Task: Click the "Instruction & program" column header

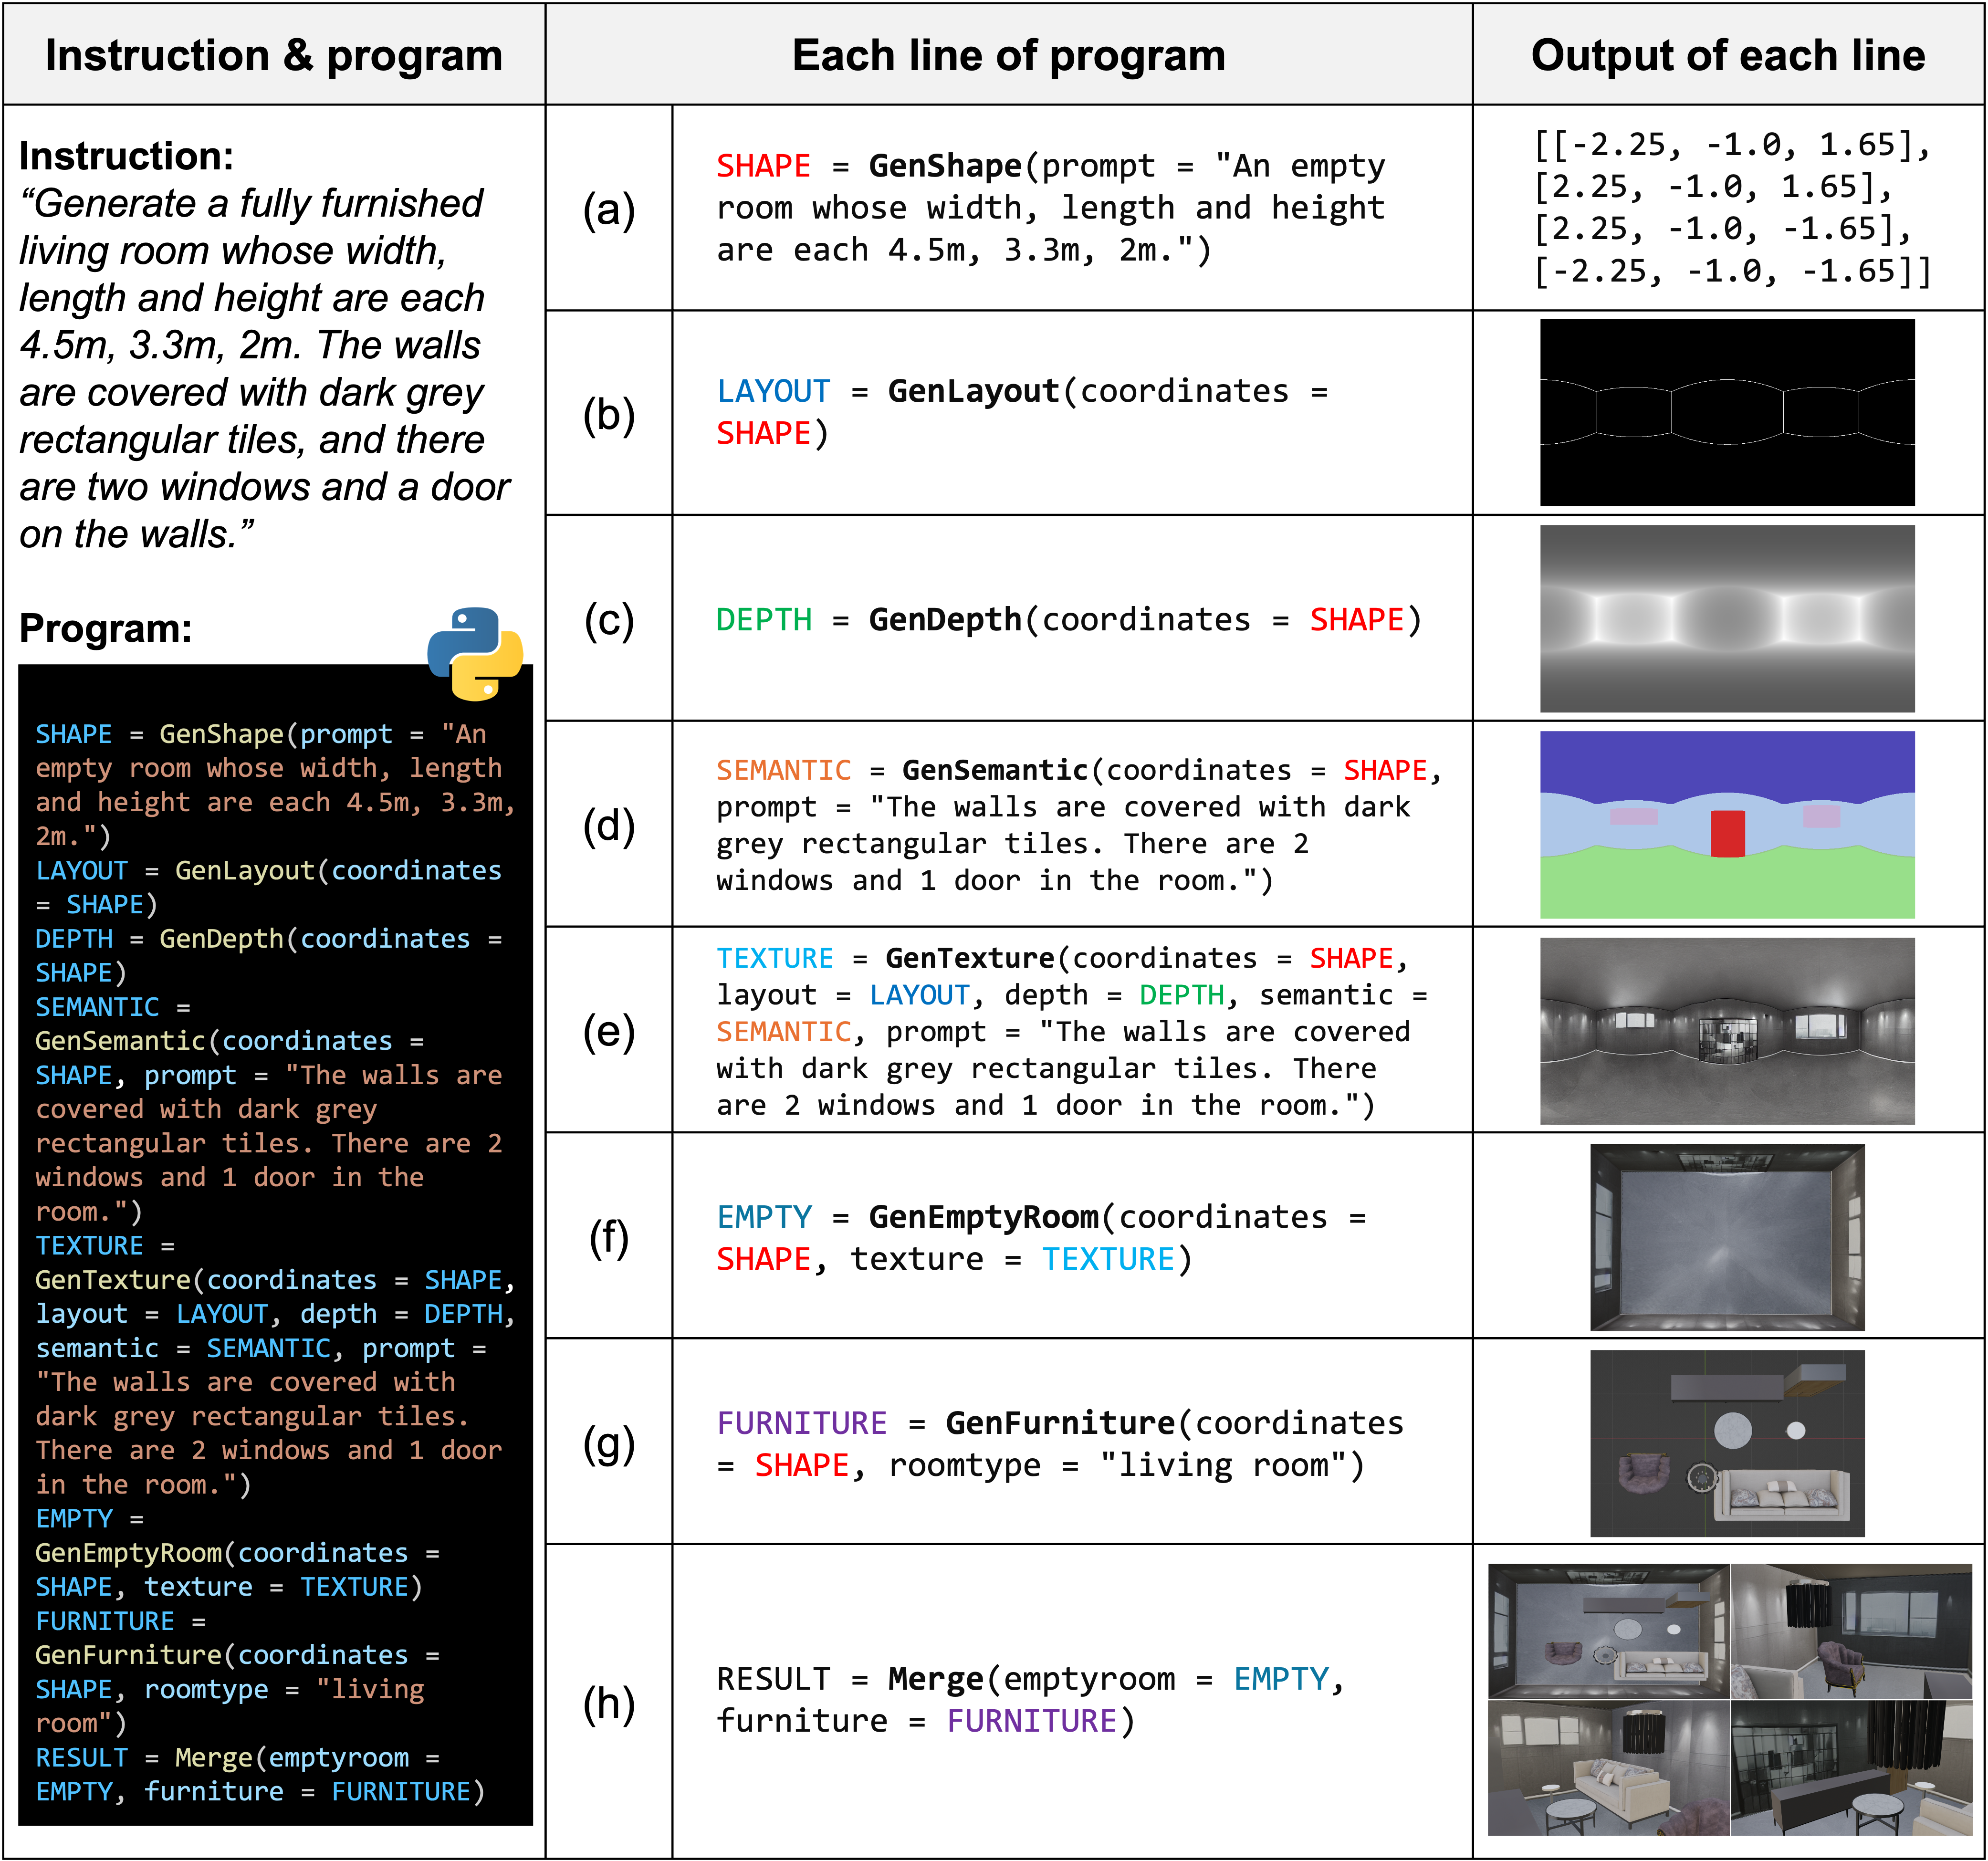Action: coord(274,55)
